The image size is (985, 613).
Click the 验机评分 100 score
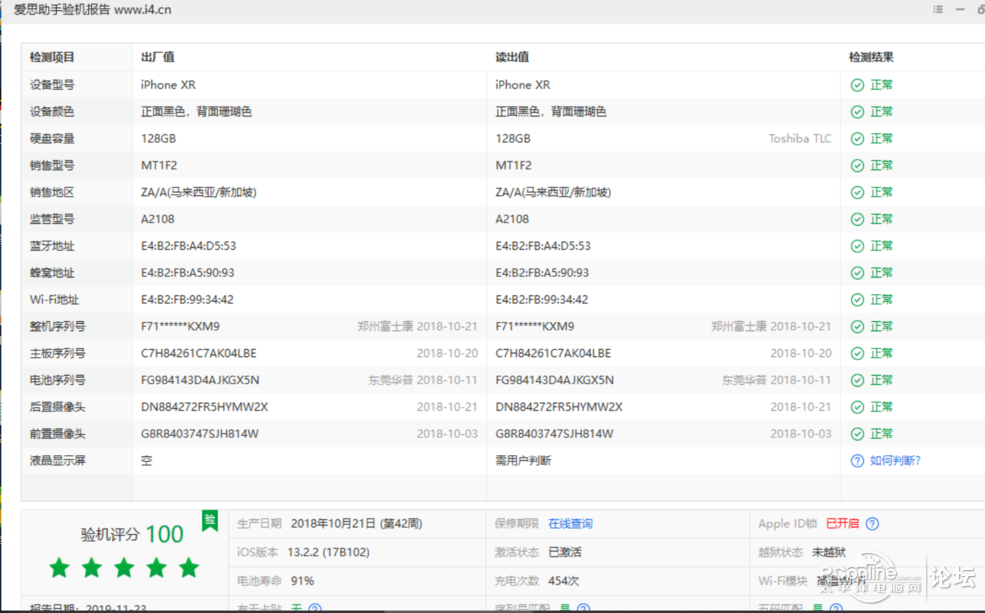click(132, 534)
